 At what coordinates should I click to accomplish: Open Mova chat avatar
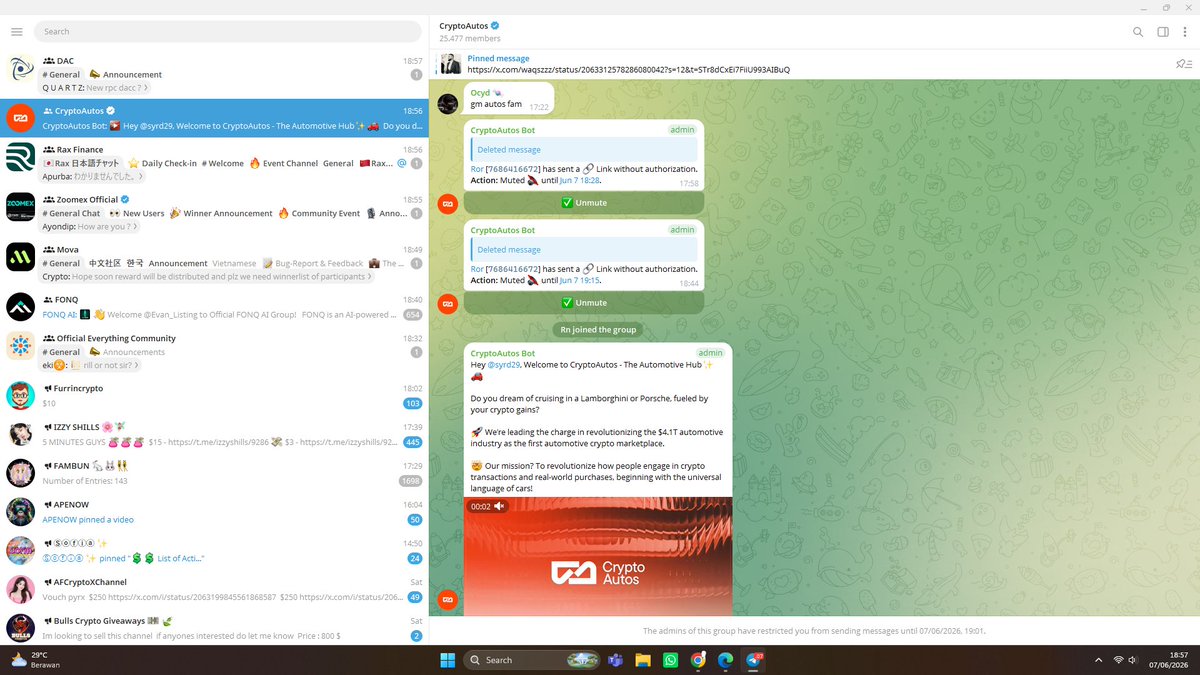pyautogui.click(x=21, y=257)
